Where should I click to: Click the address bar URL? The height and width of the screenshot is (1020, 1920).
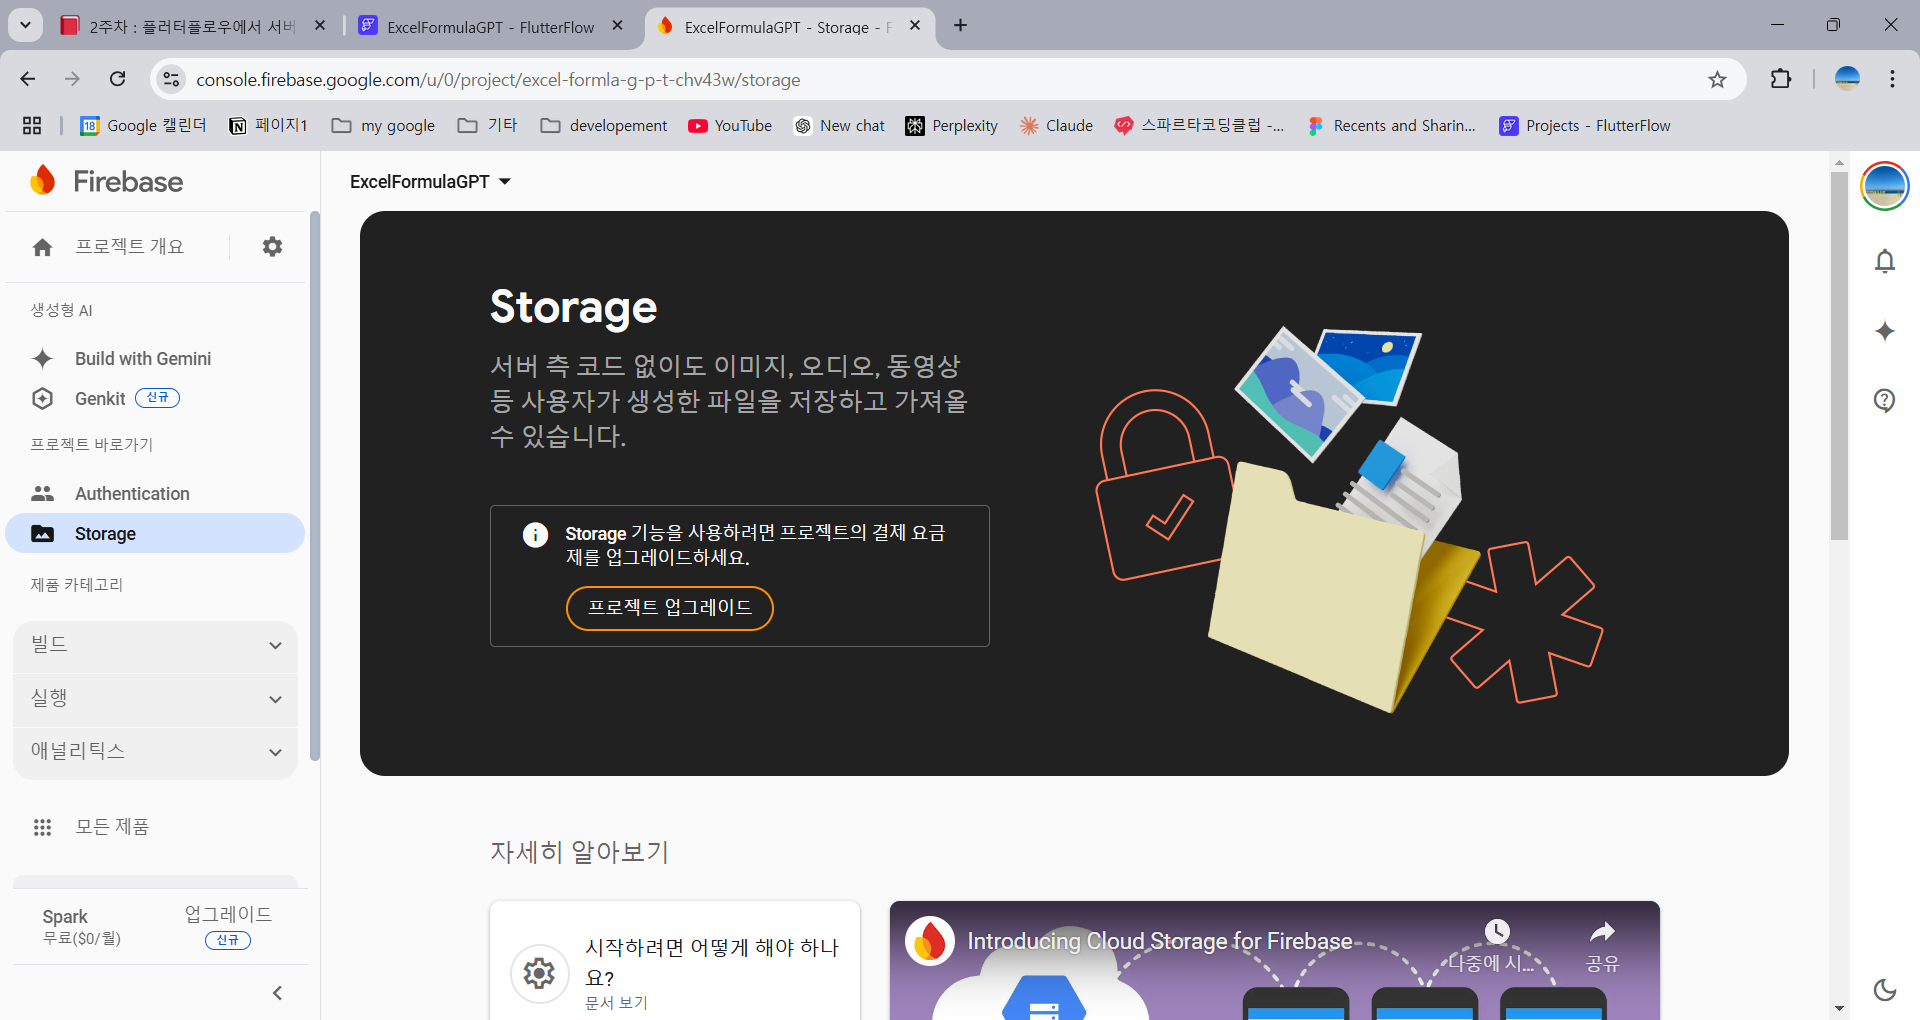tap(498, 80)
